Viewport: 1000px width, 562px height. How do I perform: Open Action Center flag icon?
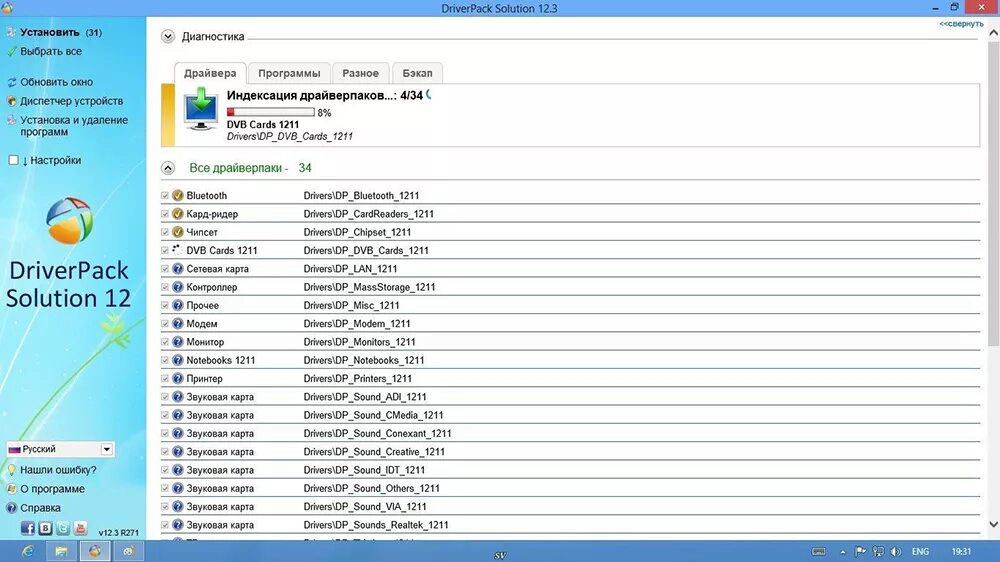tap(860, 551)
